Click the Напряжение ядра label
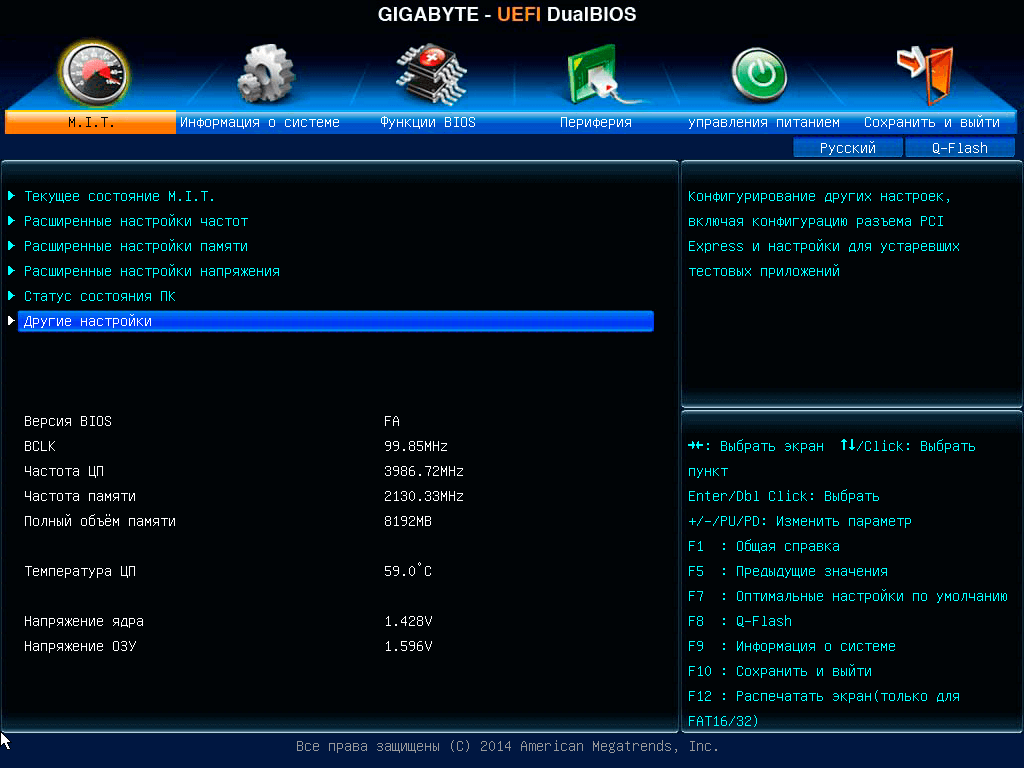The width and height of the screenshot is (1024, 768). point(84,621)
